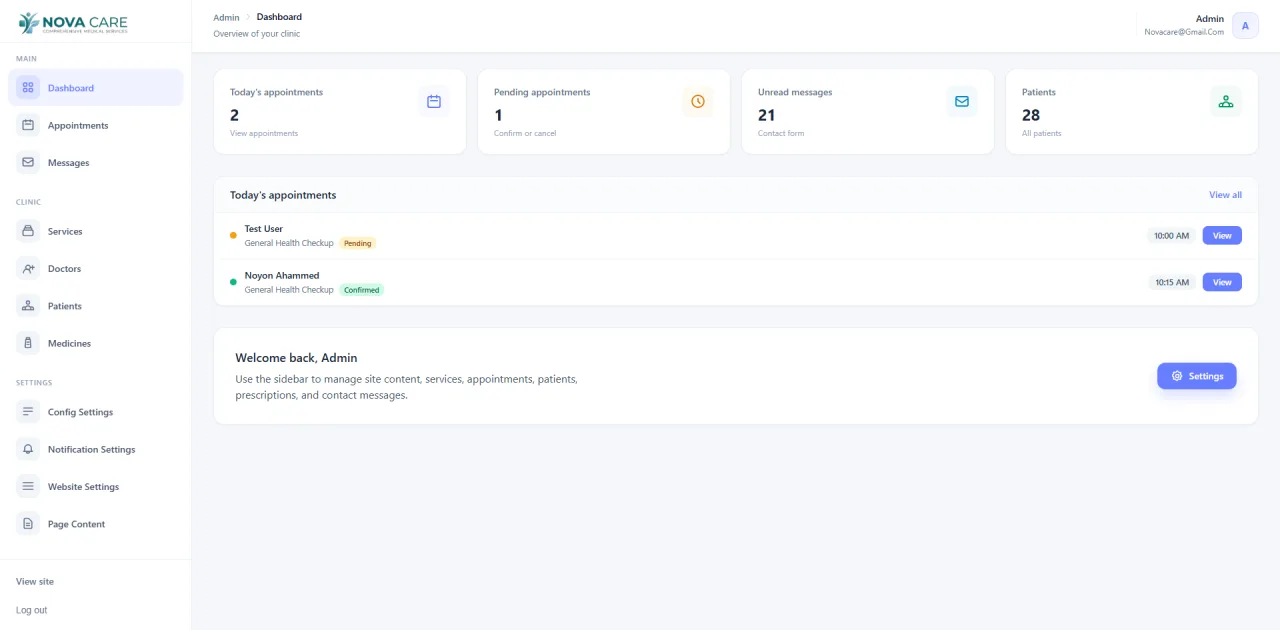The image size is (1280, 630).
Task: Open Services section from sidebar
Action: (65, 231)
